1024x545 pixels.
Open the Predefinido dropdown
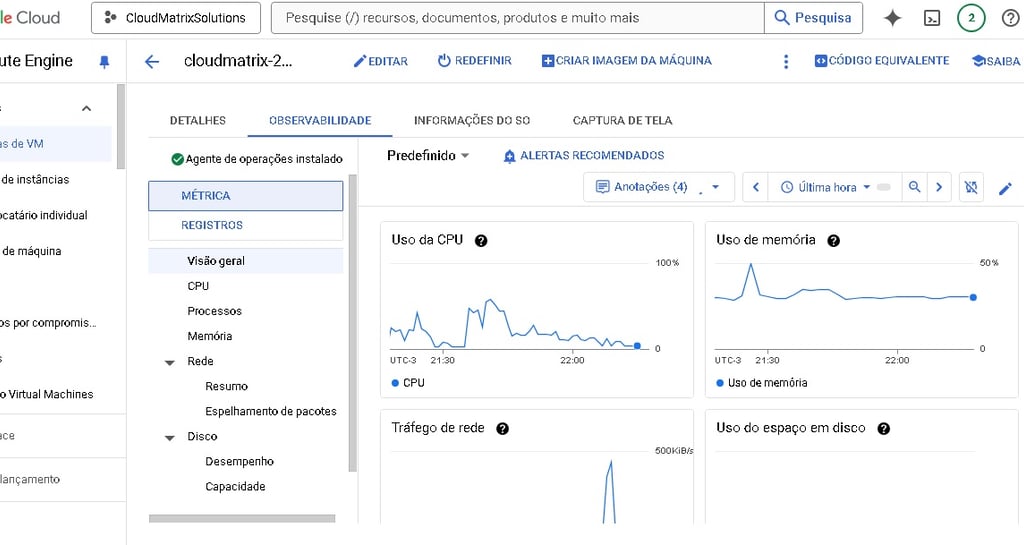[x=428, y=155]
